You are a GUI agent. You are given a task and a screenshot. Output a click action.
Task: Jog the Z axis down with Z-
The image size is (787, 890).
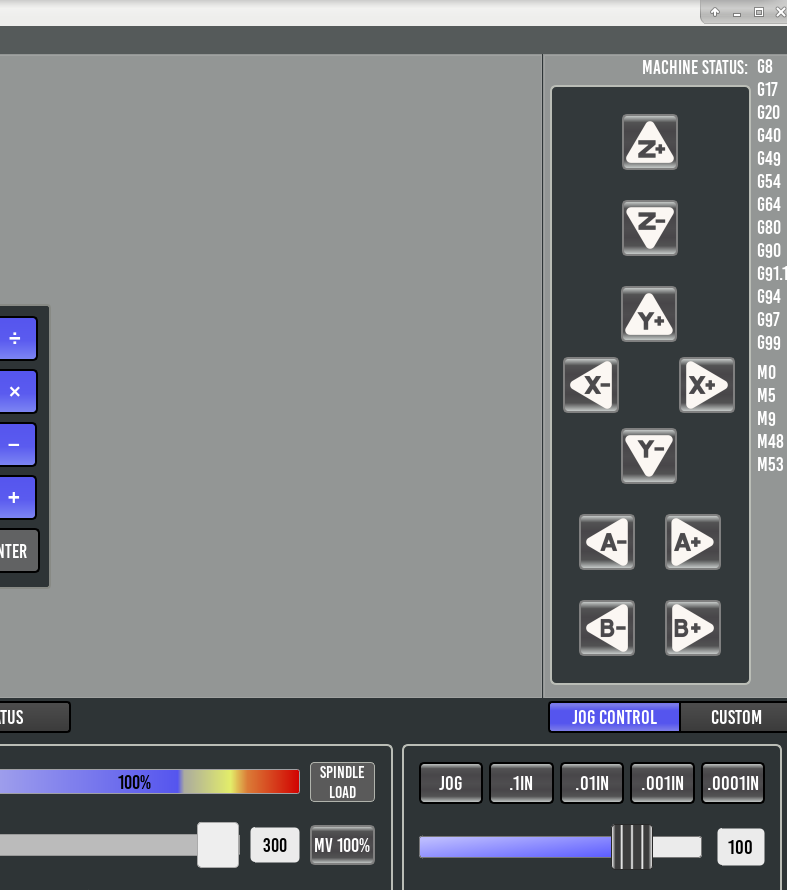tap(650, 228)
